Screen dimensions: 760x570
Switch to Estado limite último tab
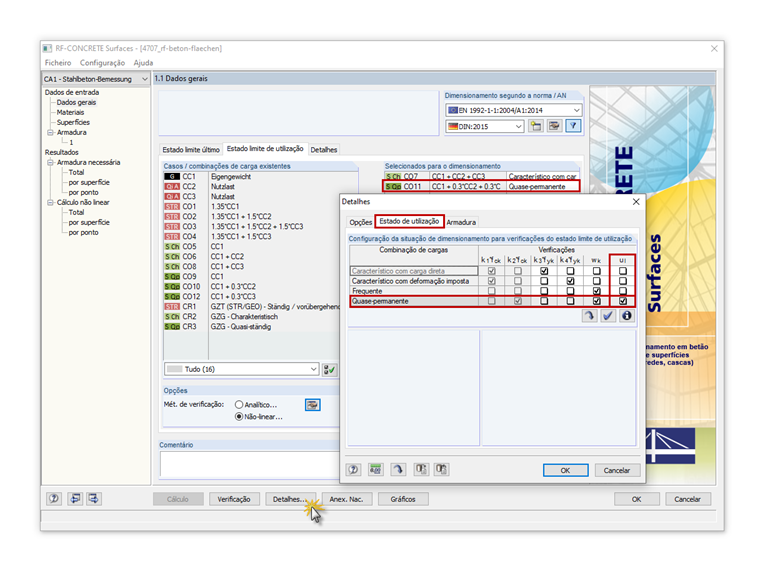click(x=191, y=150)
